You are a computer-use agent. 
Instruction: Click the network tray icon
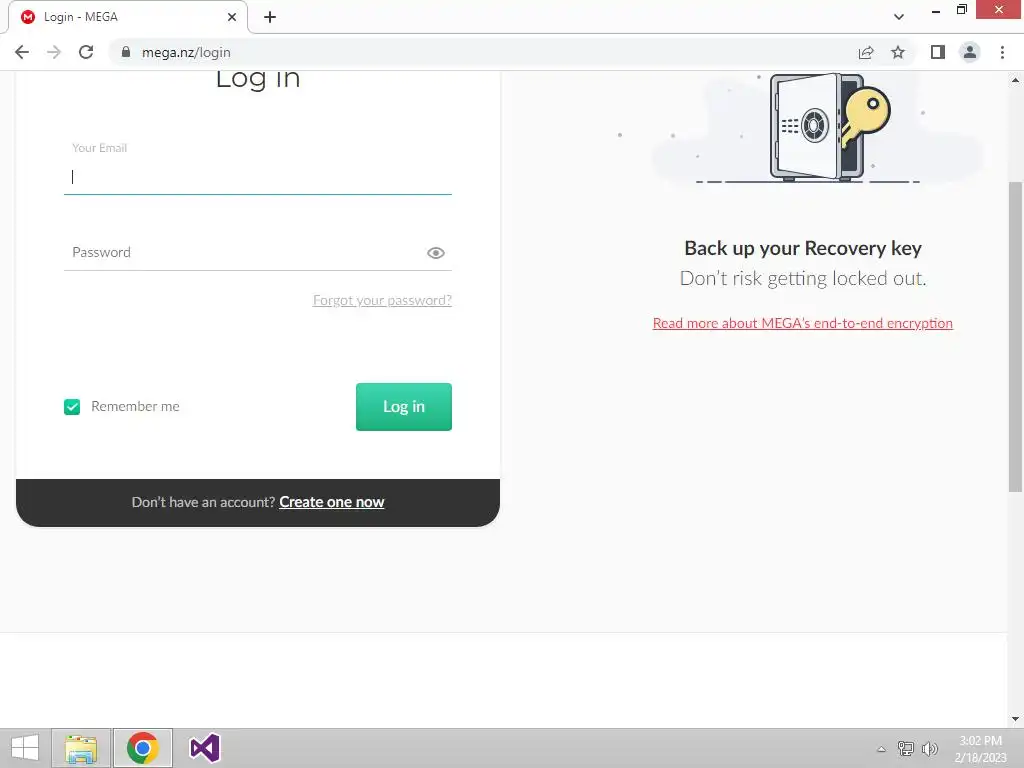(x=906, y=748)
